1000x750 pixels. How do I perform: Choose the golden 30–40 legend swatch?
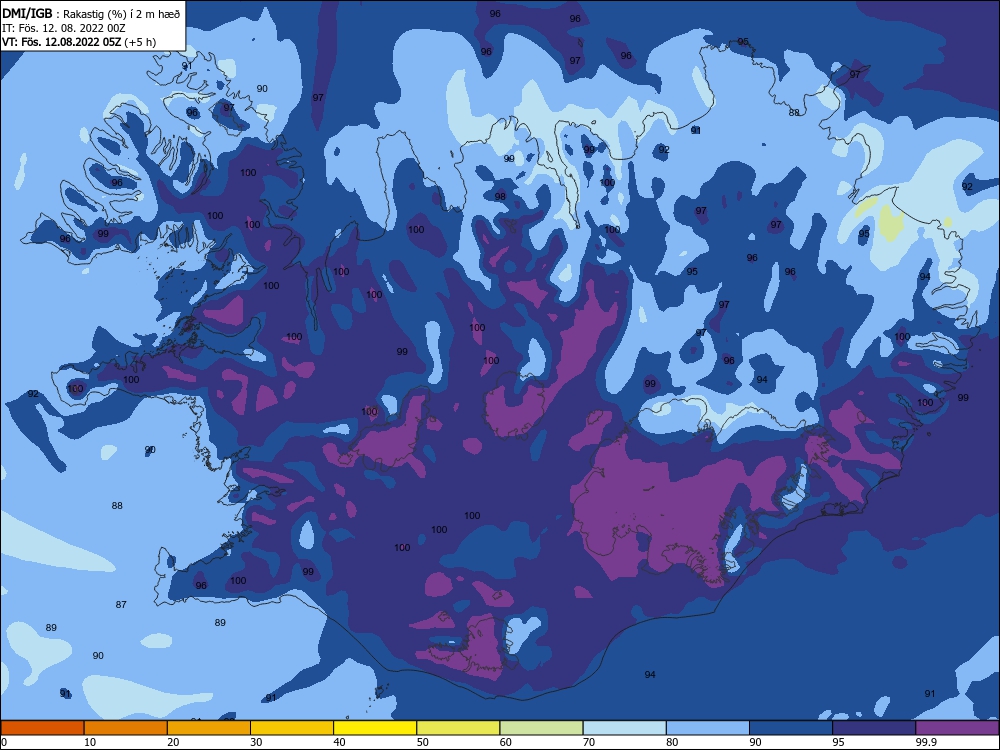click(292, 728)
